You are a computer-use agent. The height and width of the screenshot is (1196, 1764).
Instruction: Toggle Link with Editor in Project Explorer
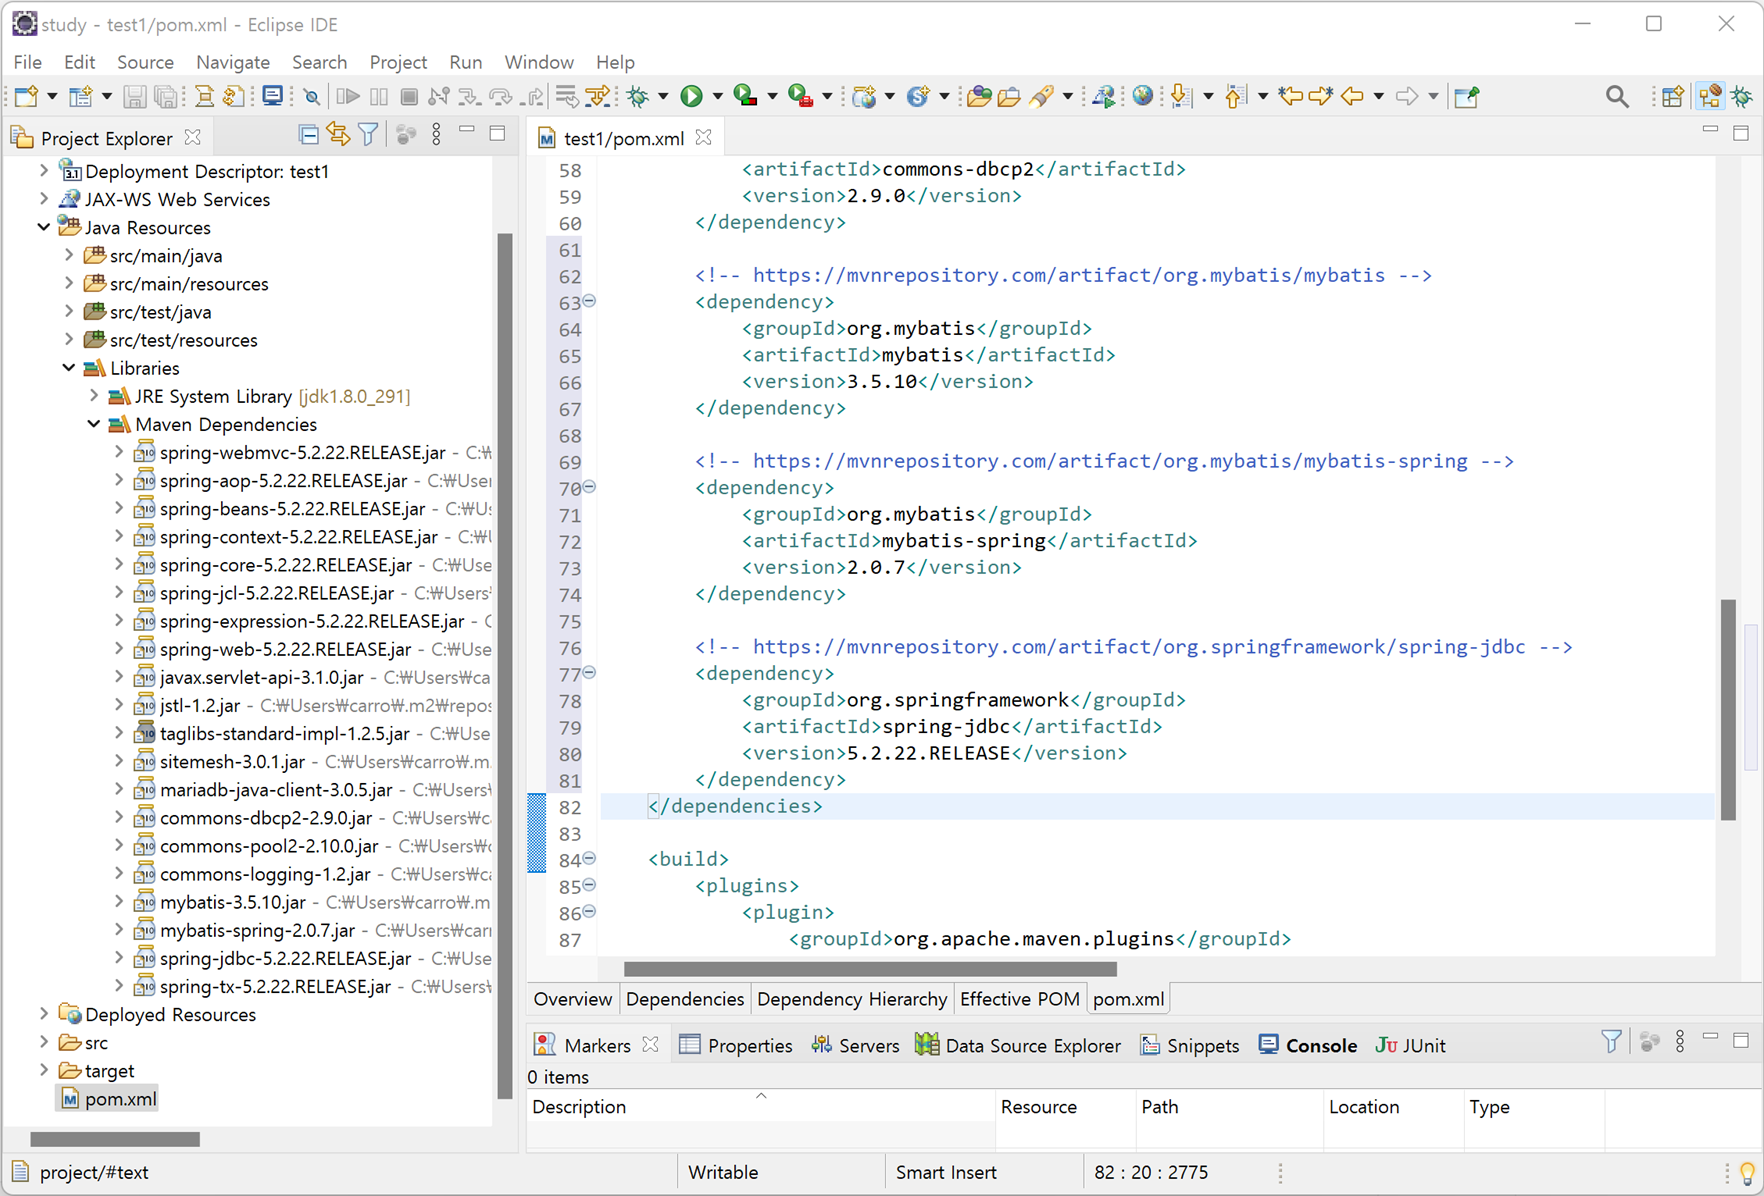click(x=338, y=134)
